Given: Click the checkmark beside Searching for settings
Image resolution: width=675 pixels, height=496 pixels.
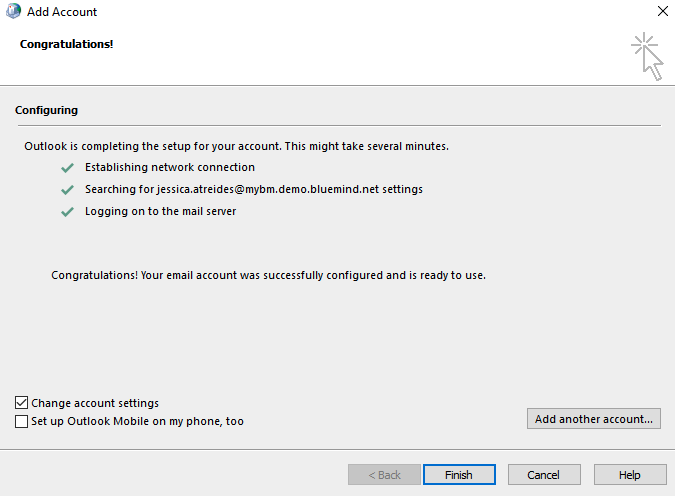Looking at the screenshot, I should [x=67, y=189].
